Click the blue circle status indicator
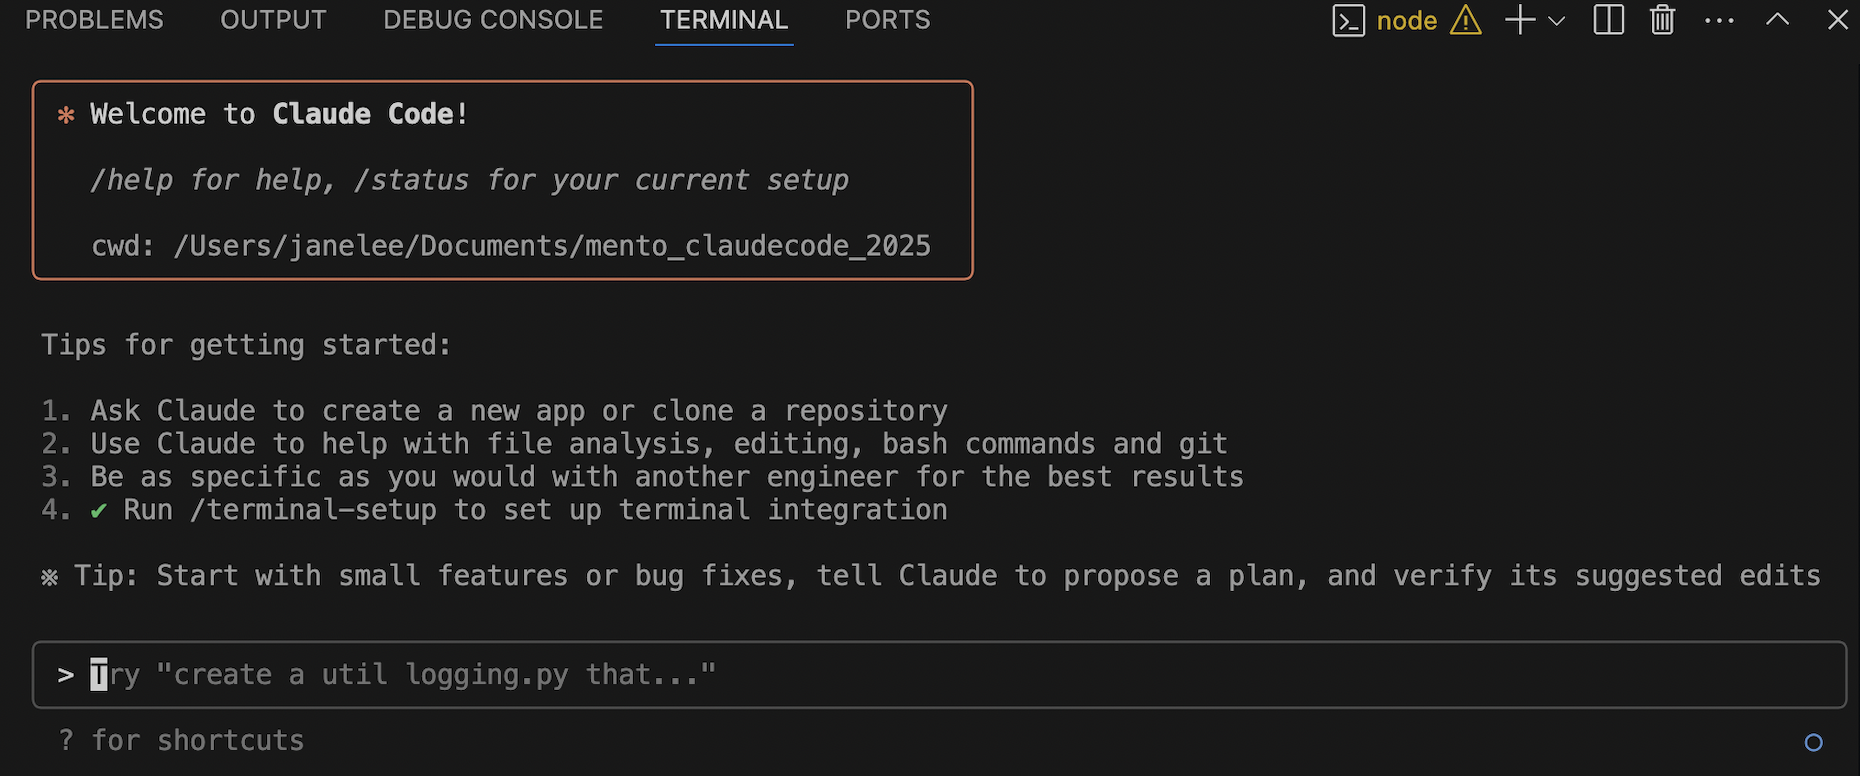 point(1813,742)
